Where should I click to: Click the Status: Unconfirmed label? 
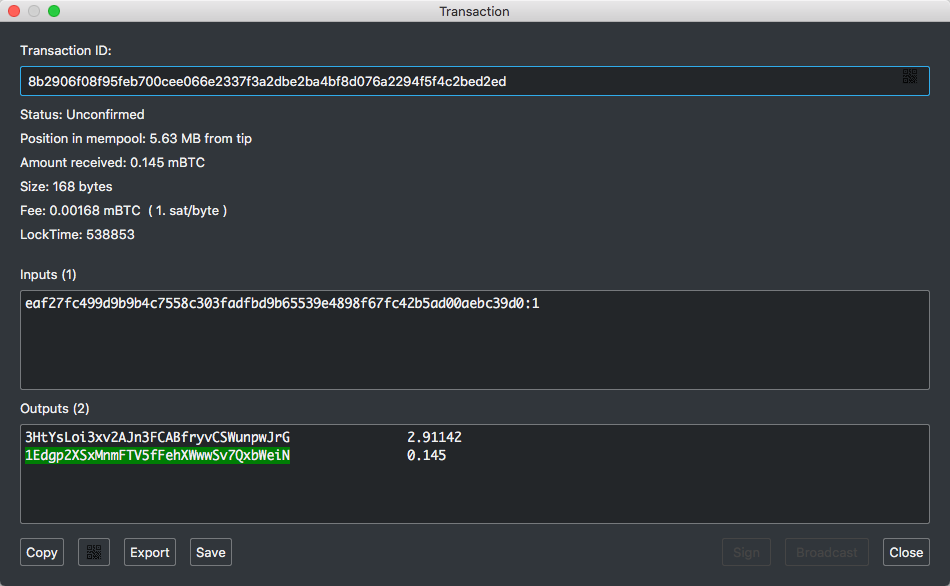pyautogui.click(x=82, y=115)
